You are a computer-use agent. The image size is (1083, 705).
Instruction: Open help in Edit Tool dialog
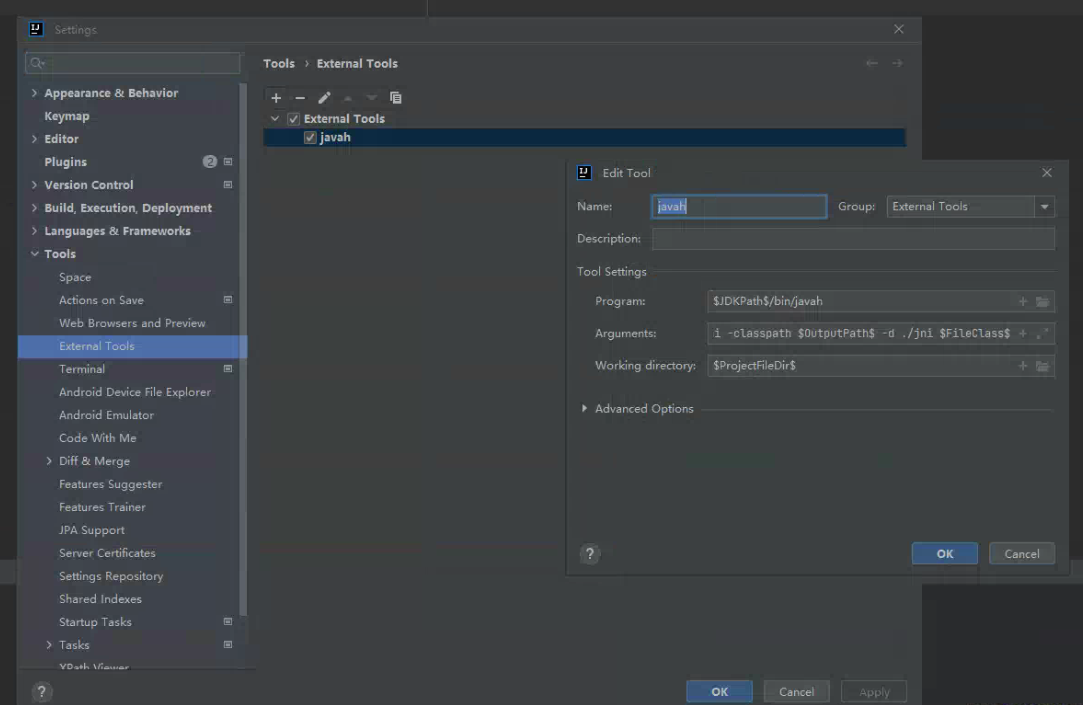click(589, 554)
